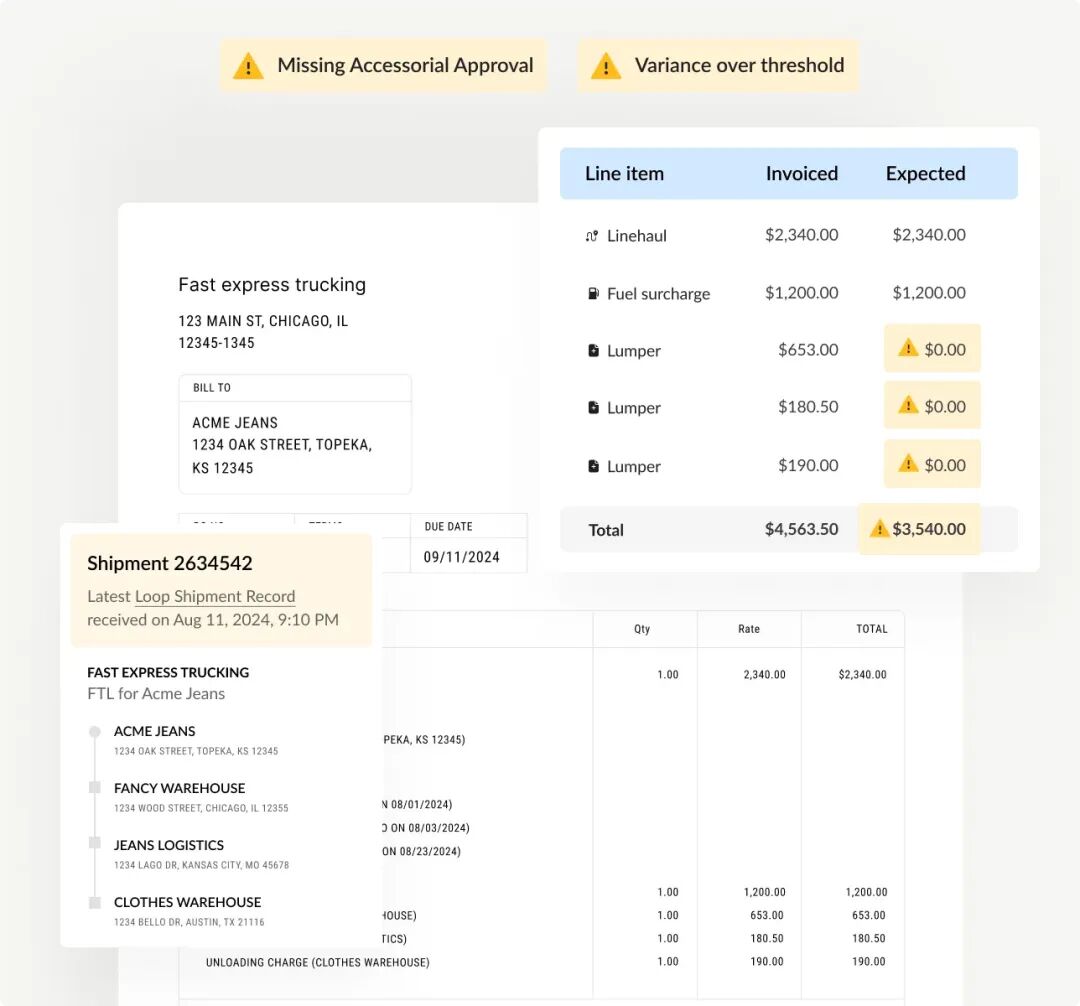The width and height of the screenshot is (1080, 1006).
Task: Click document icon on the $190.00 Lumper row
Action: [x=593, y=466]
